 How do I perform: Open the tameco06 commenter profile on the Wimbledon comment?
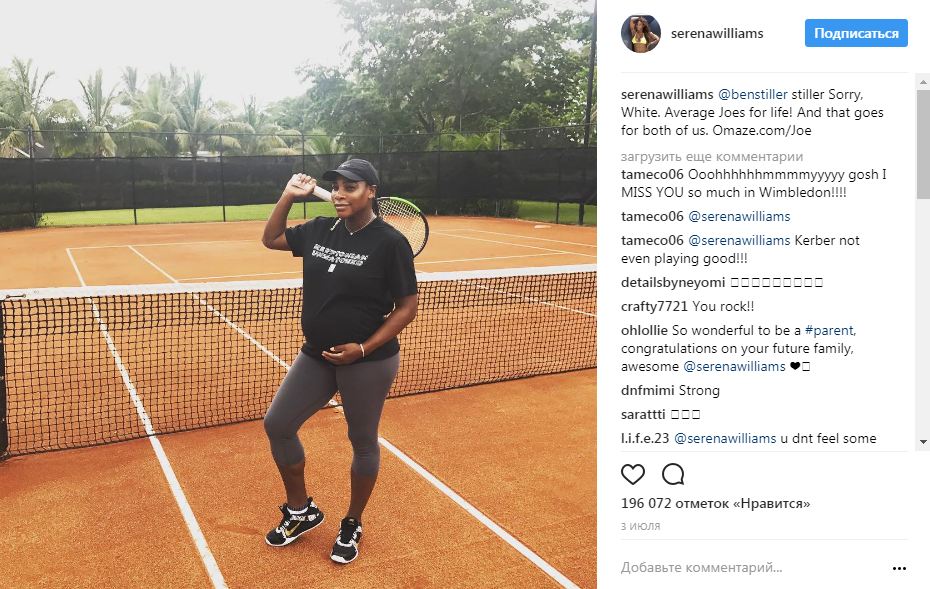coord(652,174)
